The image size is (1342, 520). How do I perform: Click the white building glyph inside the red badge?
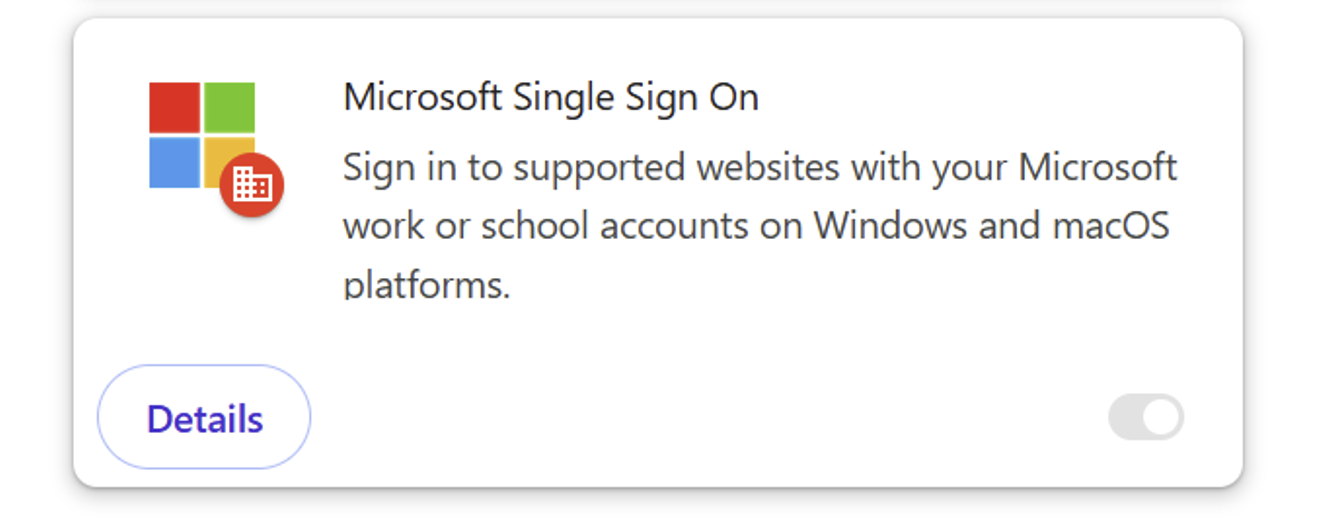pos(252,185)
